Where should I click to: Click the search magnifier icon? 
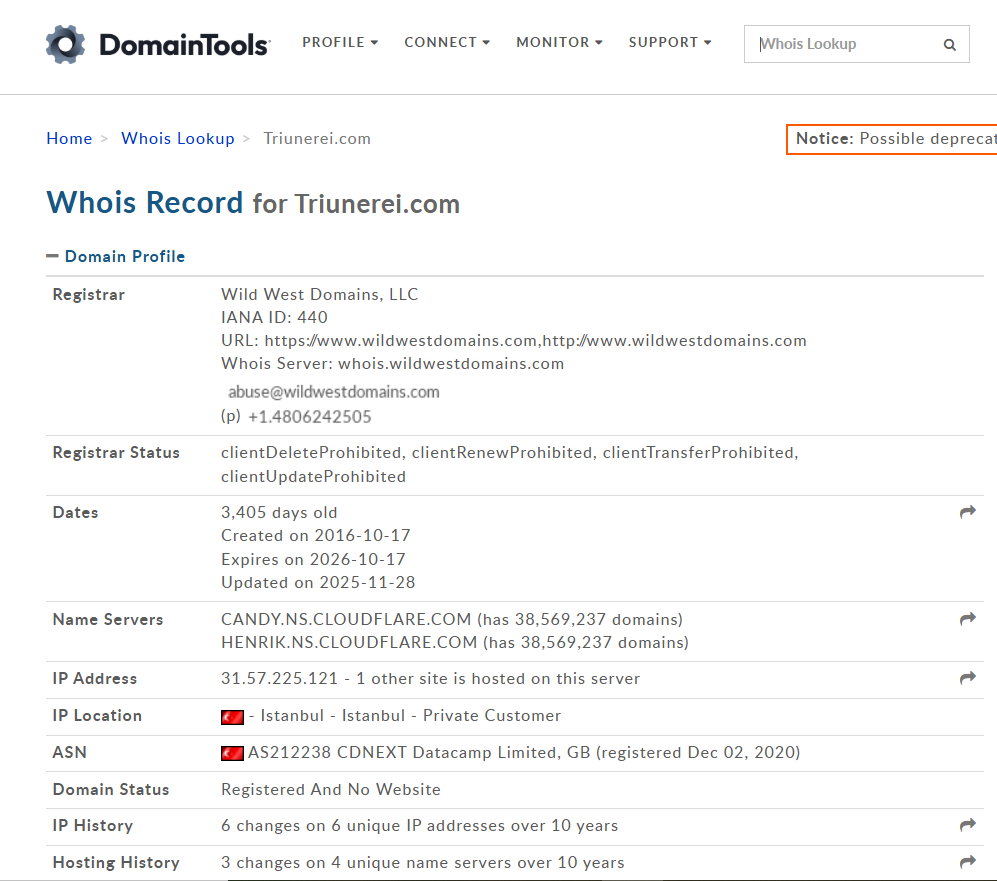(949, 44)
